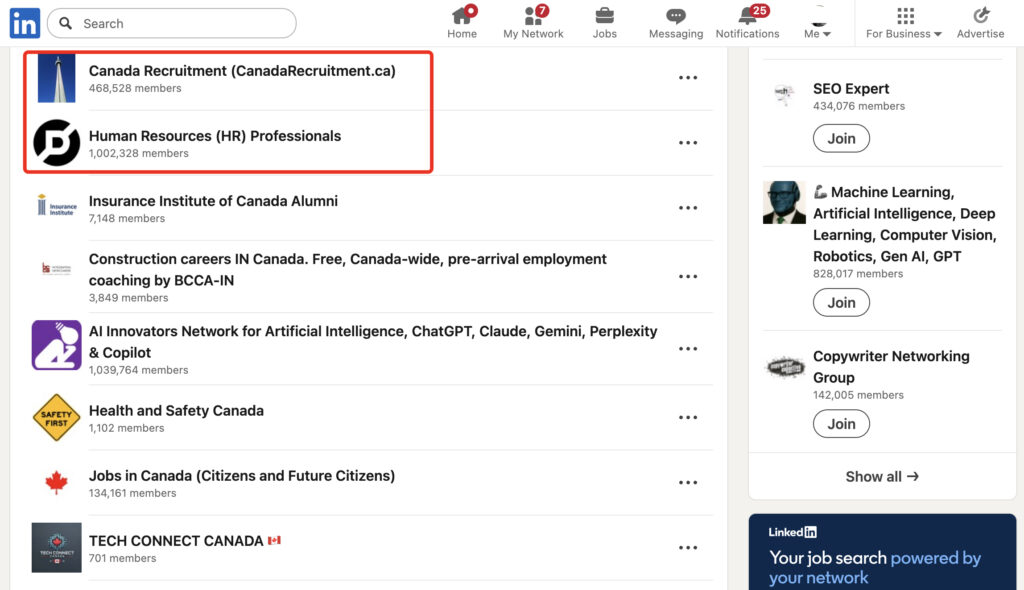This screenshot has width=1024, height=590.
Task: Open options for Construction careers group
Action: pyautogui.click(x=688, y=276)
